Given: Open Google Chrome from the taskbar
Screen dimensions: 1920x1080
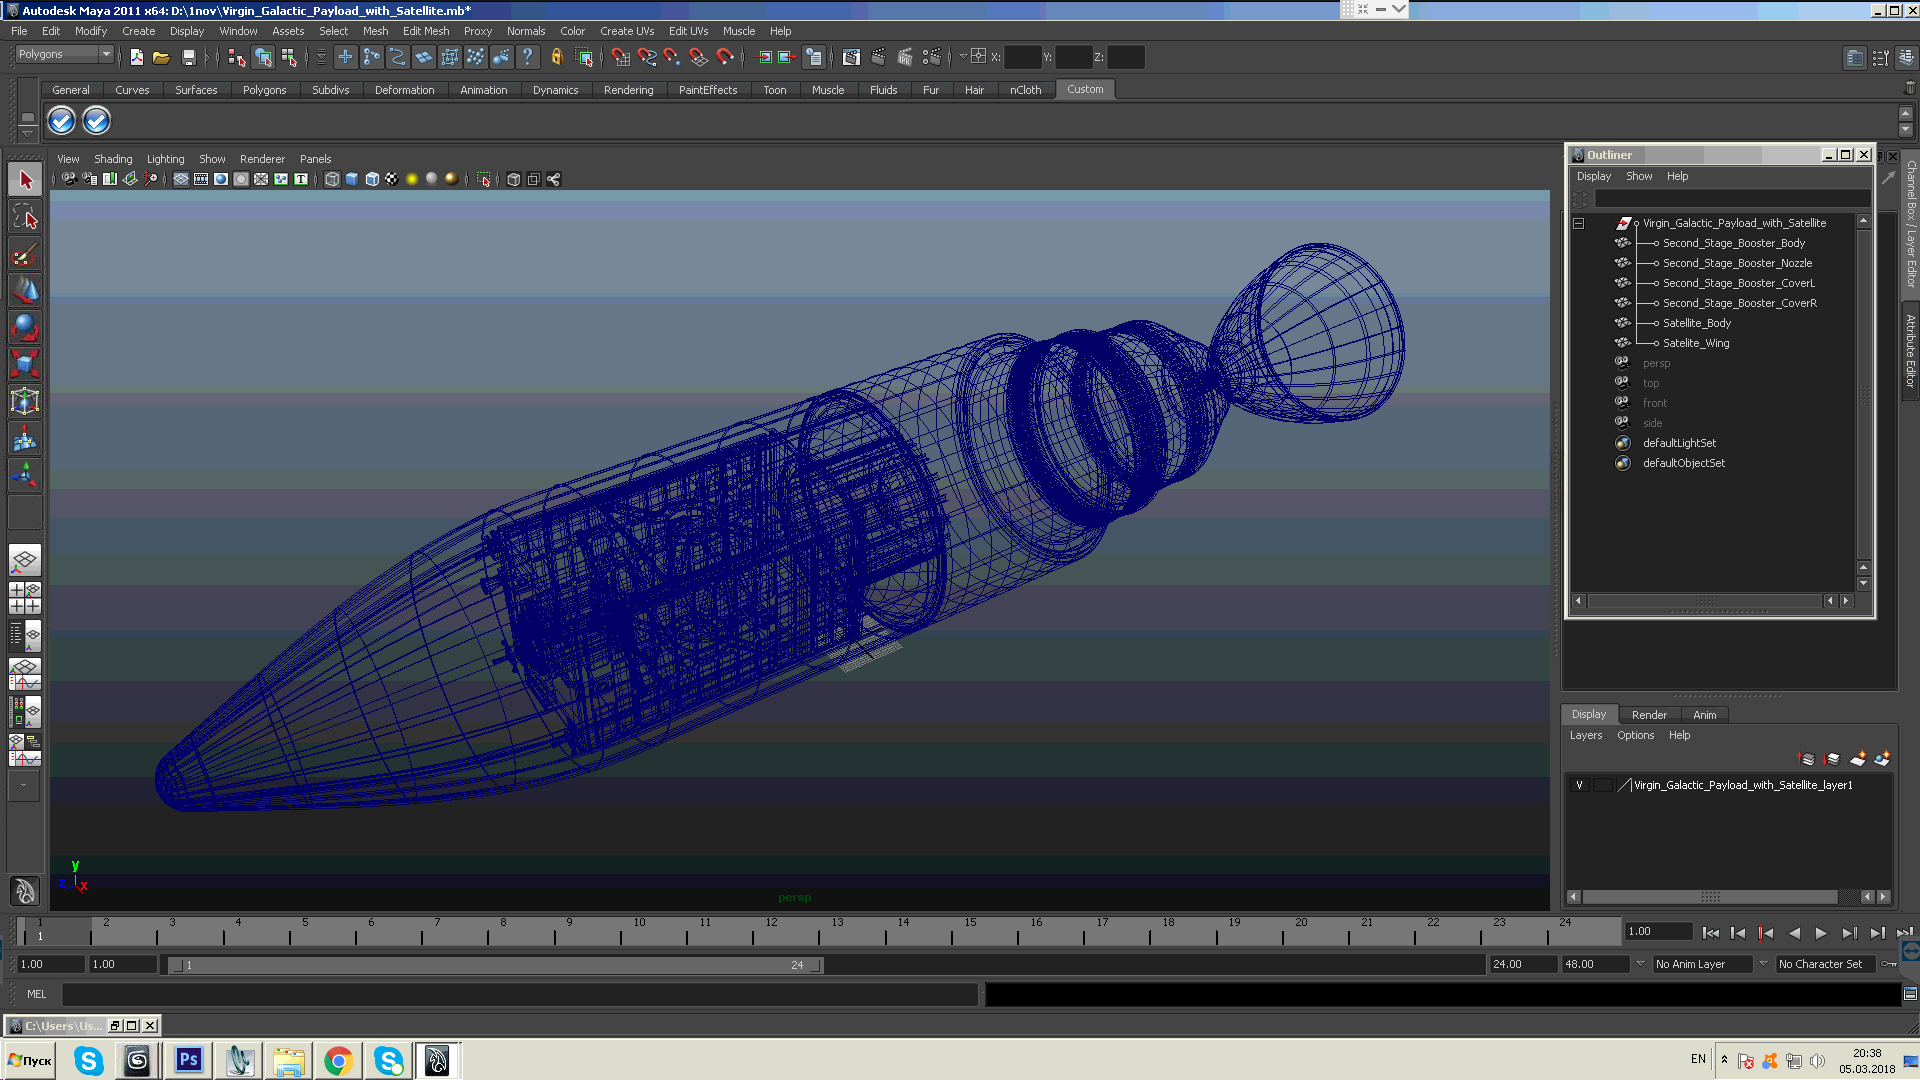Looking at the screenshot, I should pos(338,1060).
